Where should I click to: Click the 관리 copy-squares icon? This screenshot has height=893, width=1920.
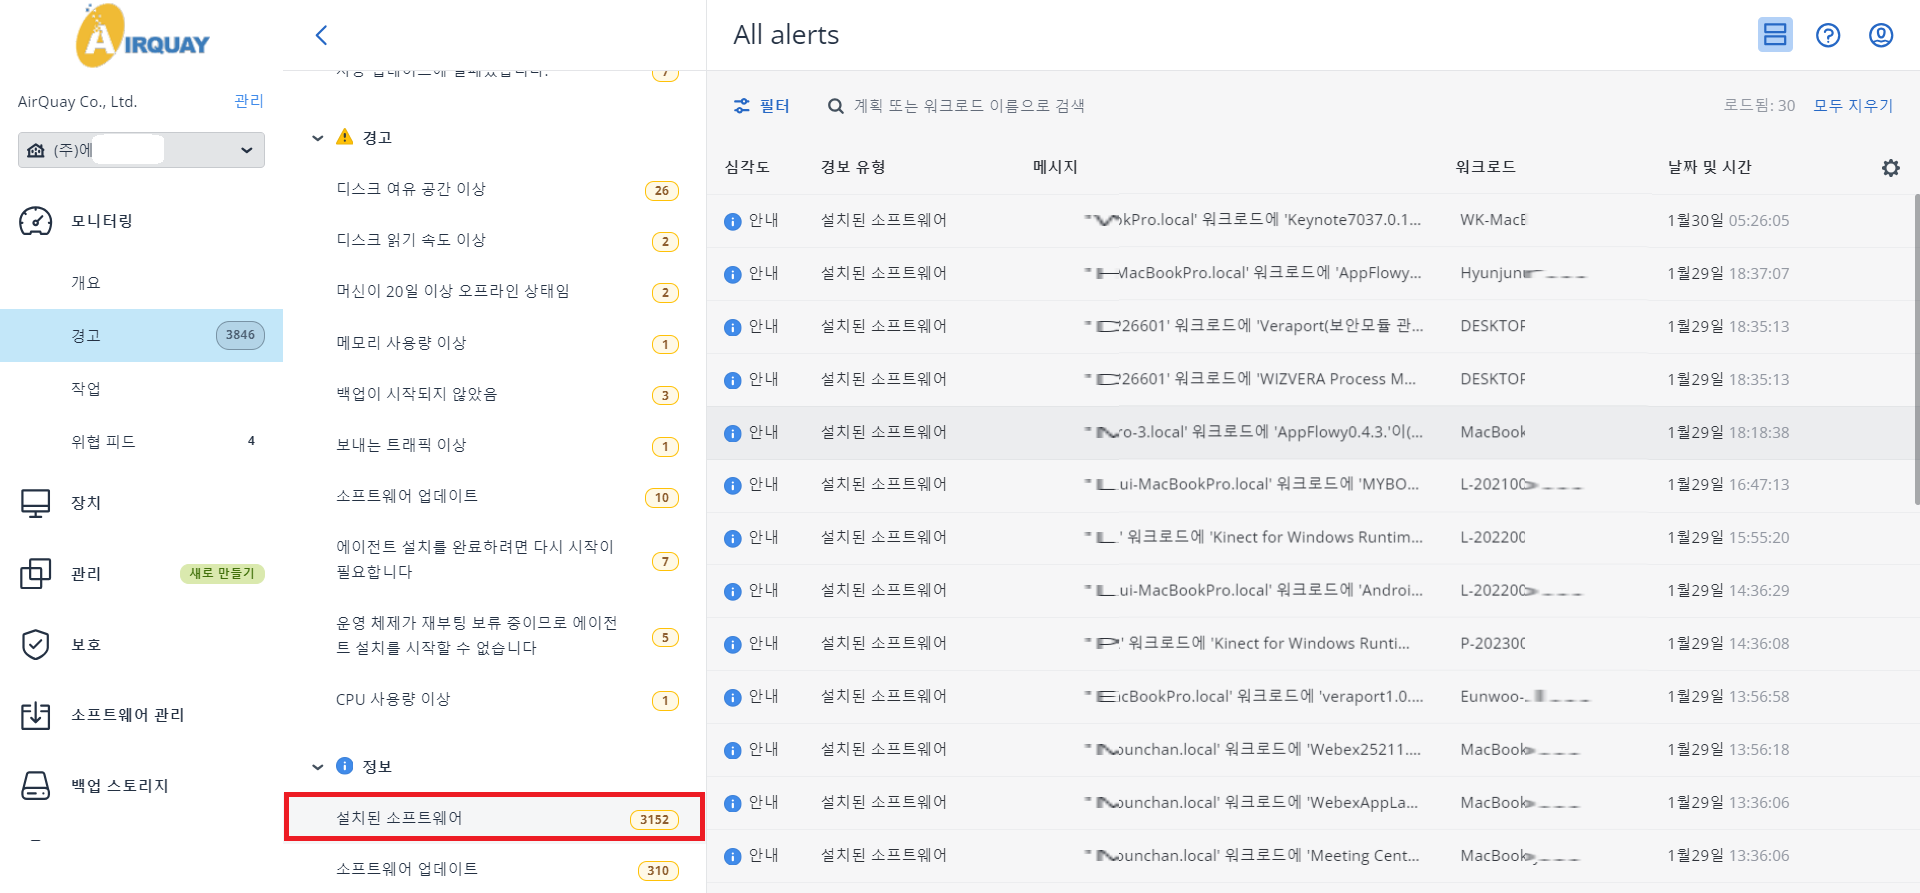tap(36, 573)
